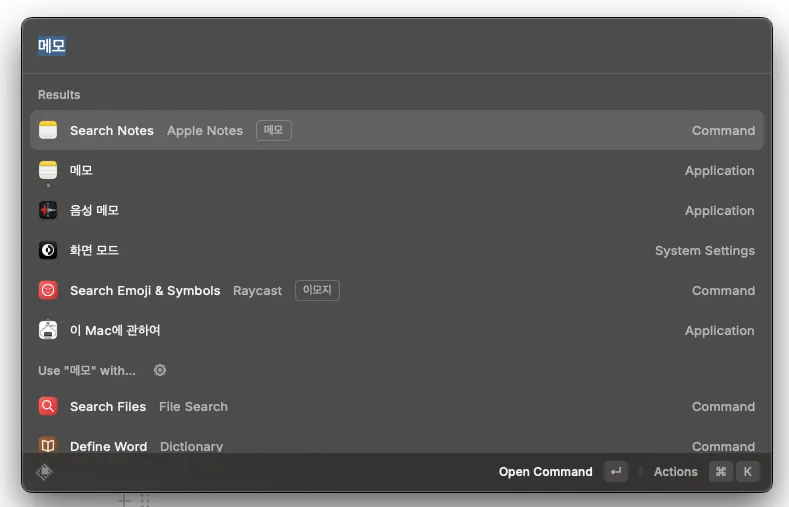
Task: Click the 화면 모드 appearance icon
Action: tap(48, 250)
